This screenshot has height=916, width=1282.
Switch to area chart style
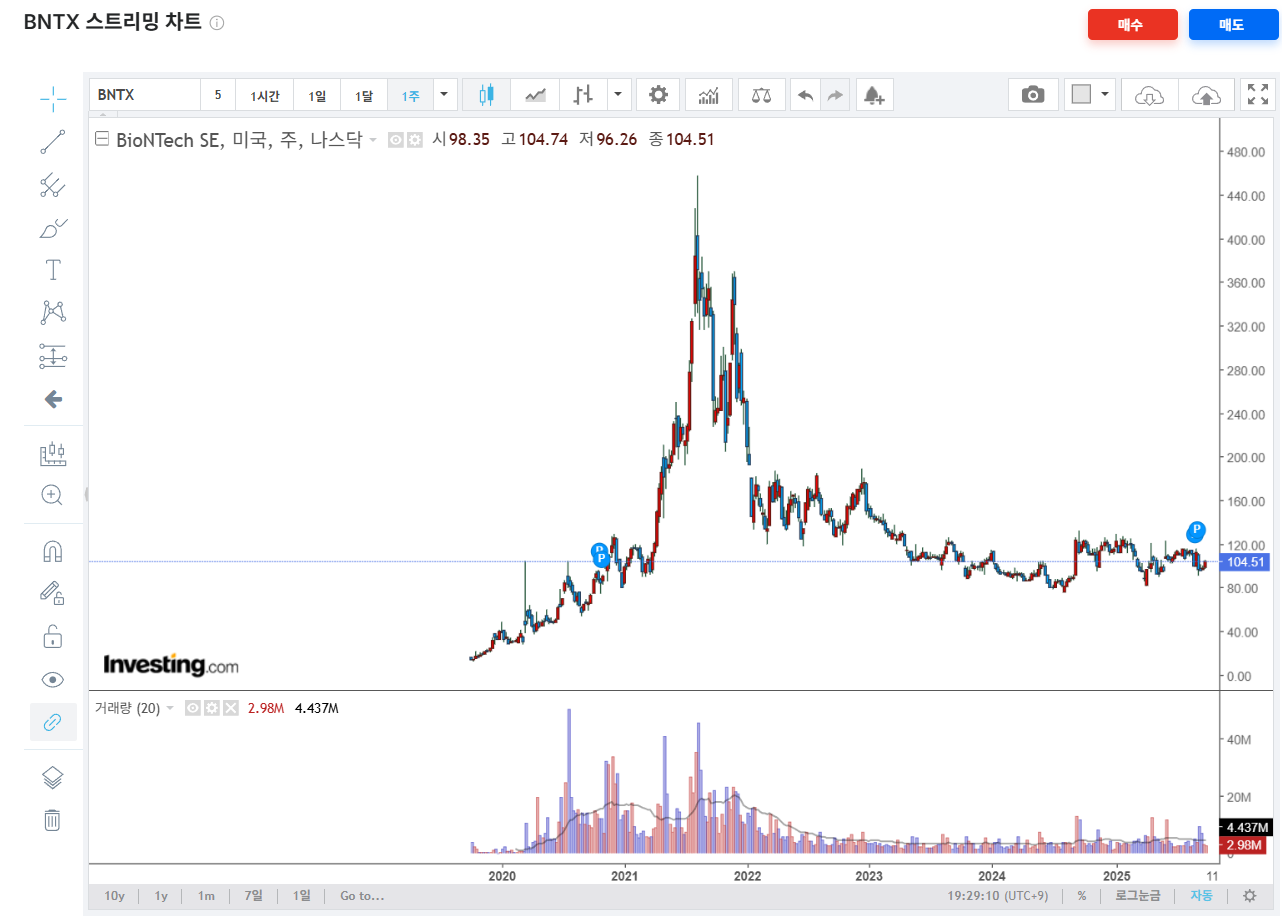coord(536,95)
